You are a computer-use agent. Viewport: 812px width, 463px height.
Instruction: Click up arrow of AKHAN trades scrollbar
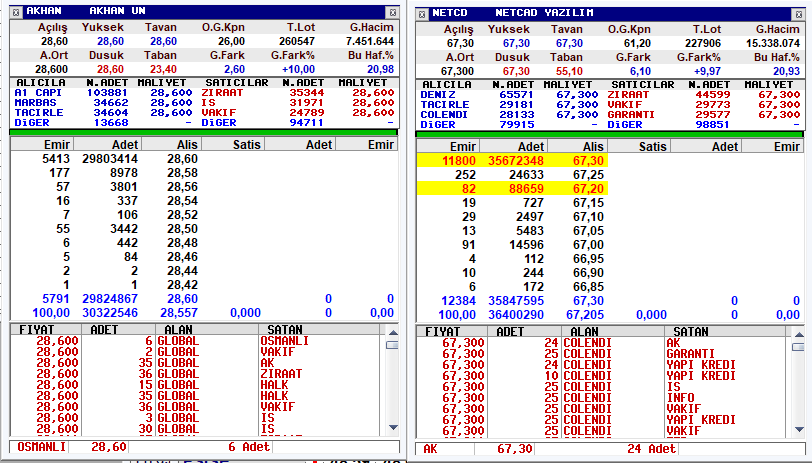pos(393,332)
